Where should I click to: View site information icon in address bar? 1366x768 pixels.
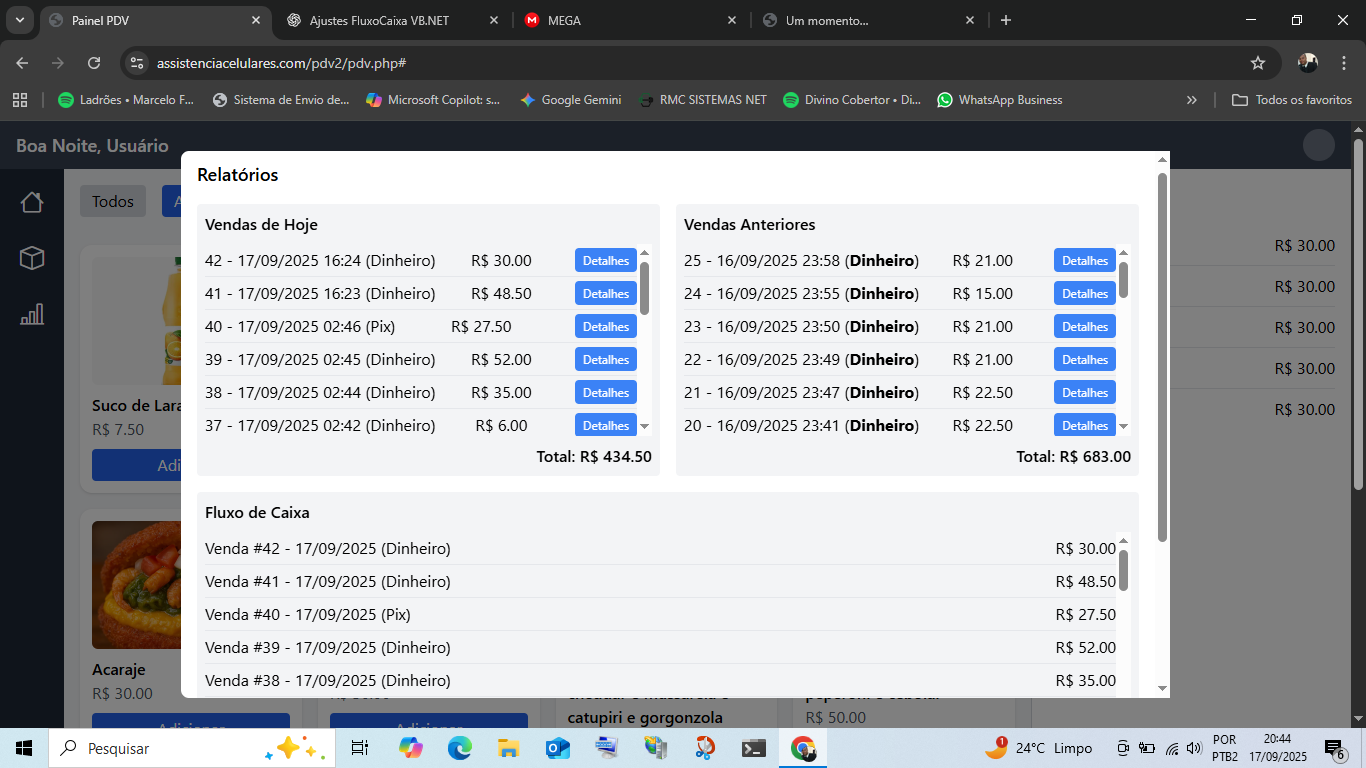[x=138, y=63]
